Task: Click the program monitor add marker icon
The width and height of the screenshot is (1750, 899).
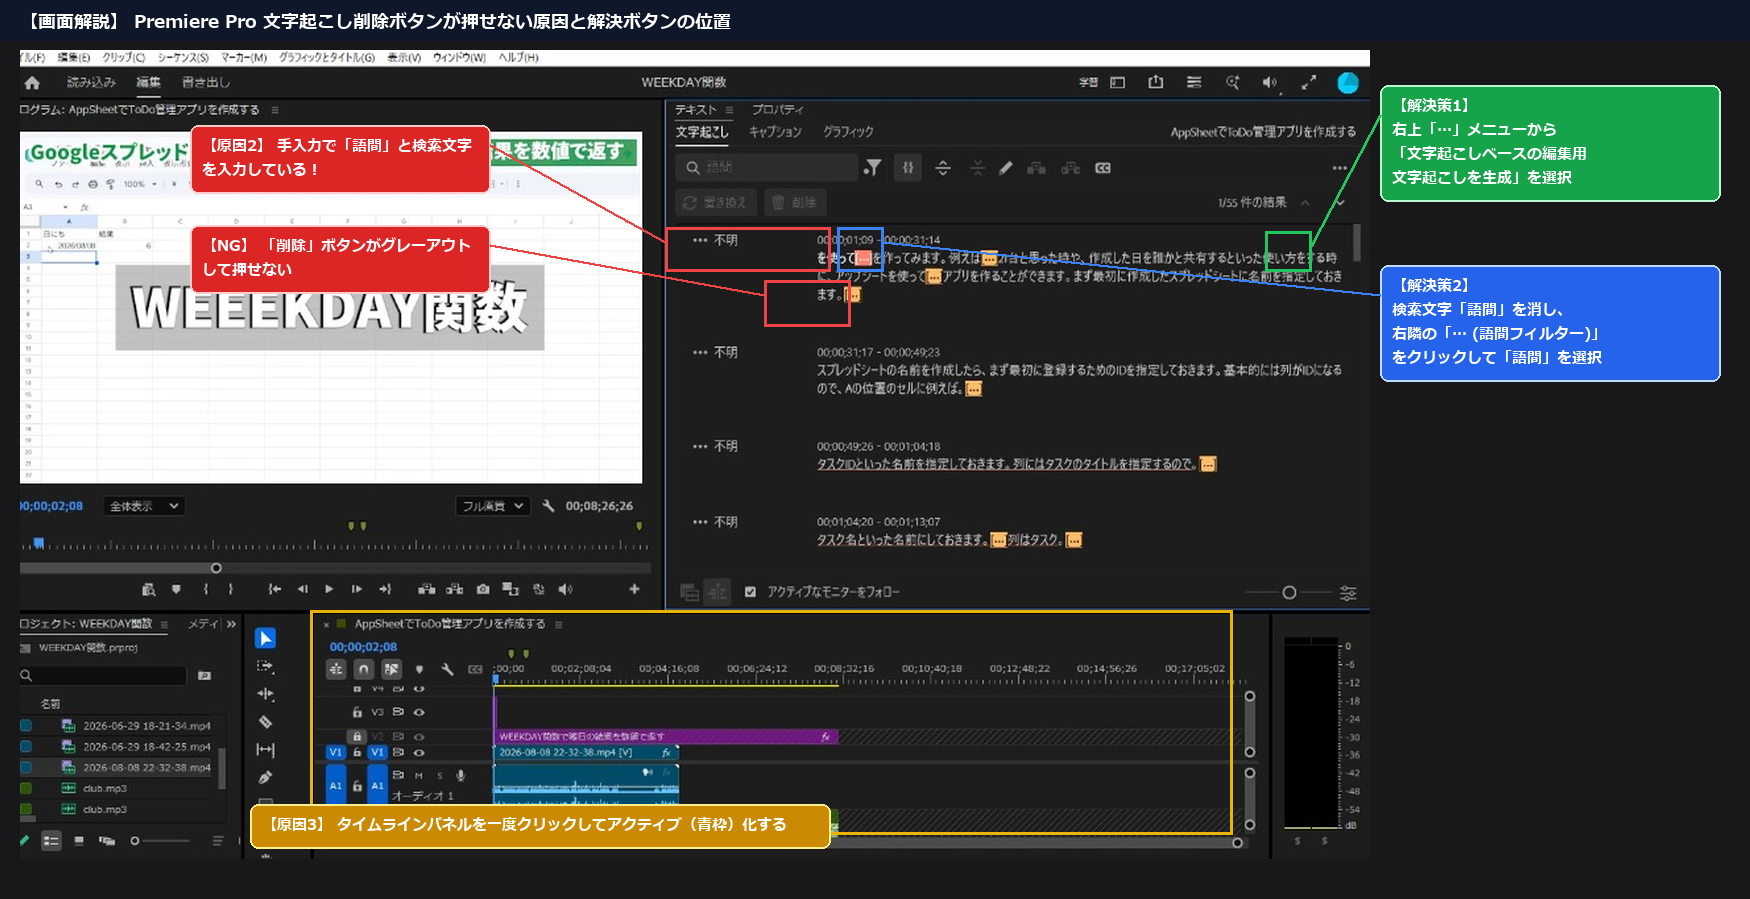Action: point(176,589)
